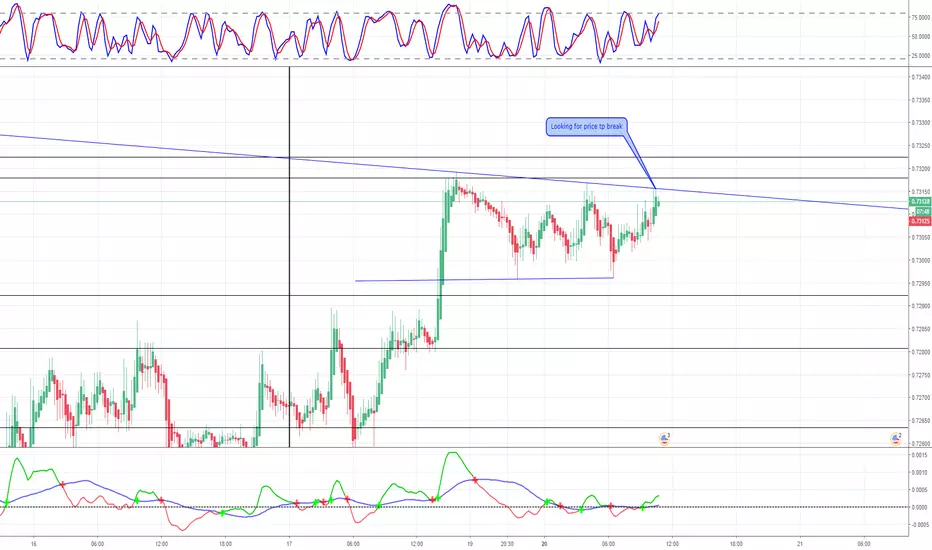Screen dimensions: 932x550
Task: Click the 0.73400 price scale value
Action: pyautogui.click(x=921, y=77)
